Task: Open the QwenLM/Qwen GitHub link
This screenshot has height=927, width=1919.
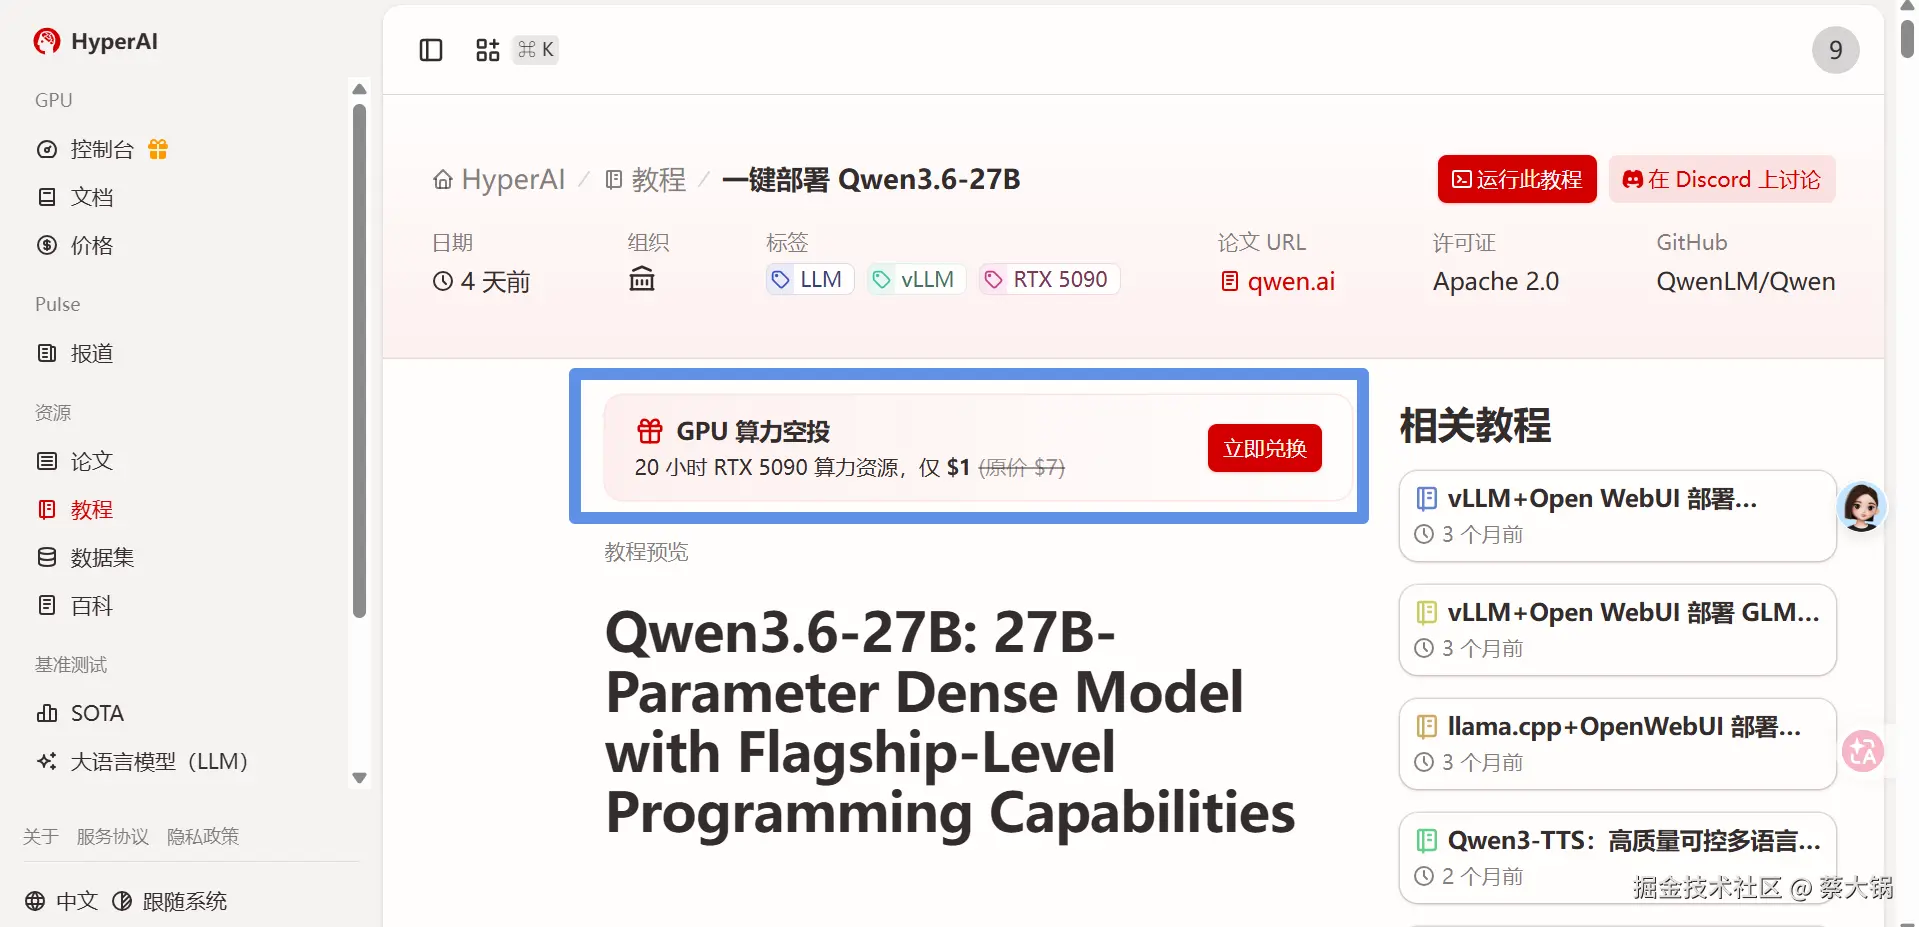Action: tap(1745, 282)
